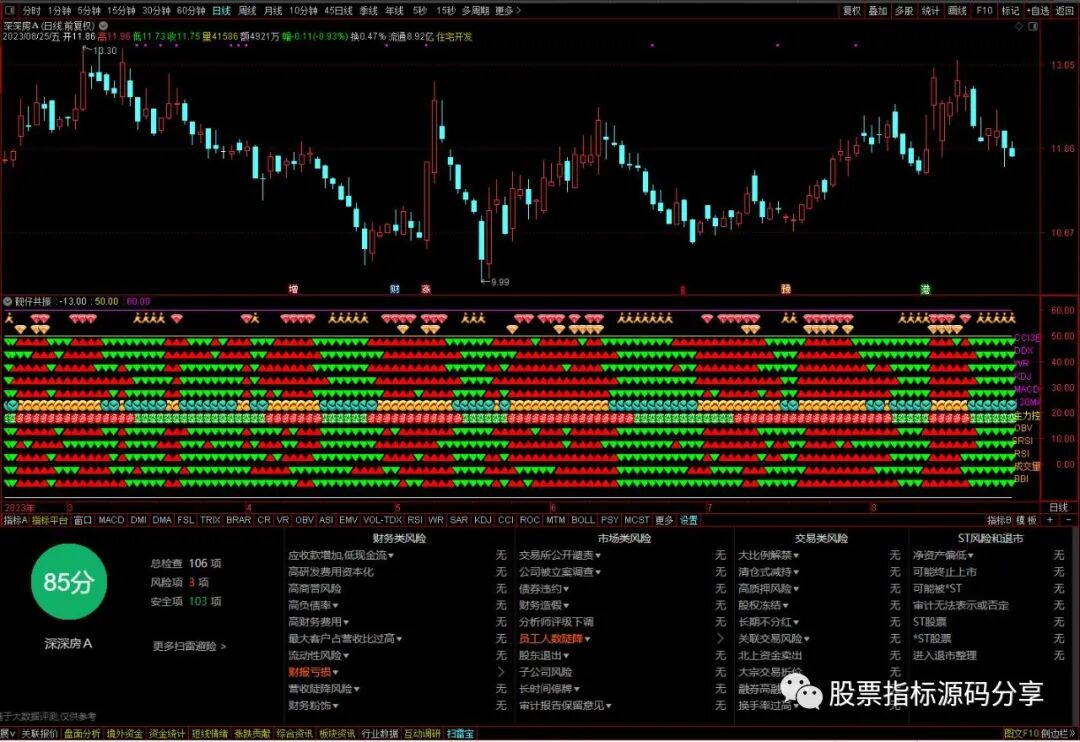Click the 预 event marker under the chart

pyautogui.click(x=785, y=289)
